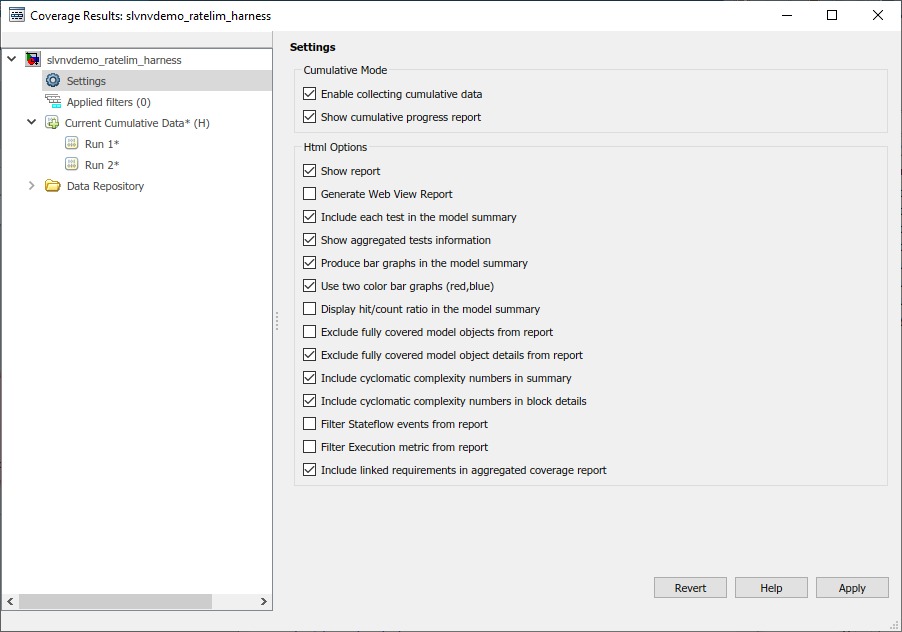This screenshot has width=902, height=632.
Task: Disable Enable collecting cumulative data checkbox
Action: [309, 94]
